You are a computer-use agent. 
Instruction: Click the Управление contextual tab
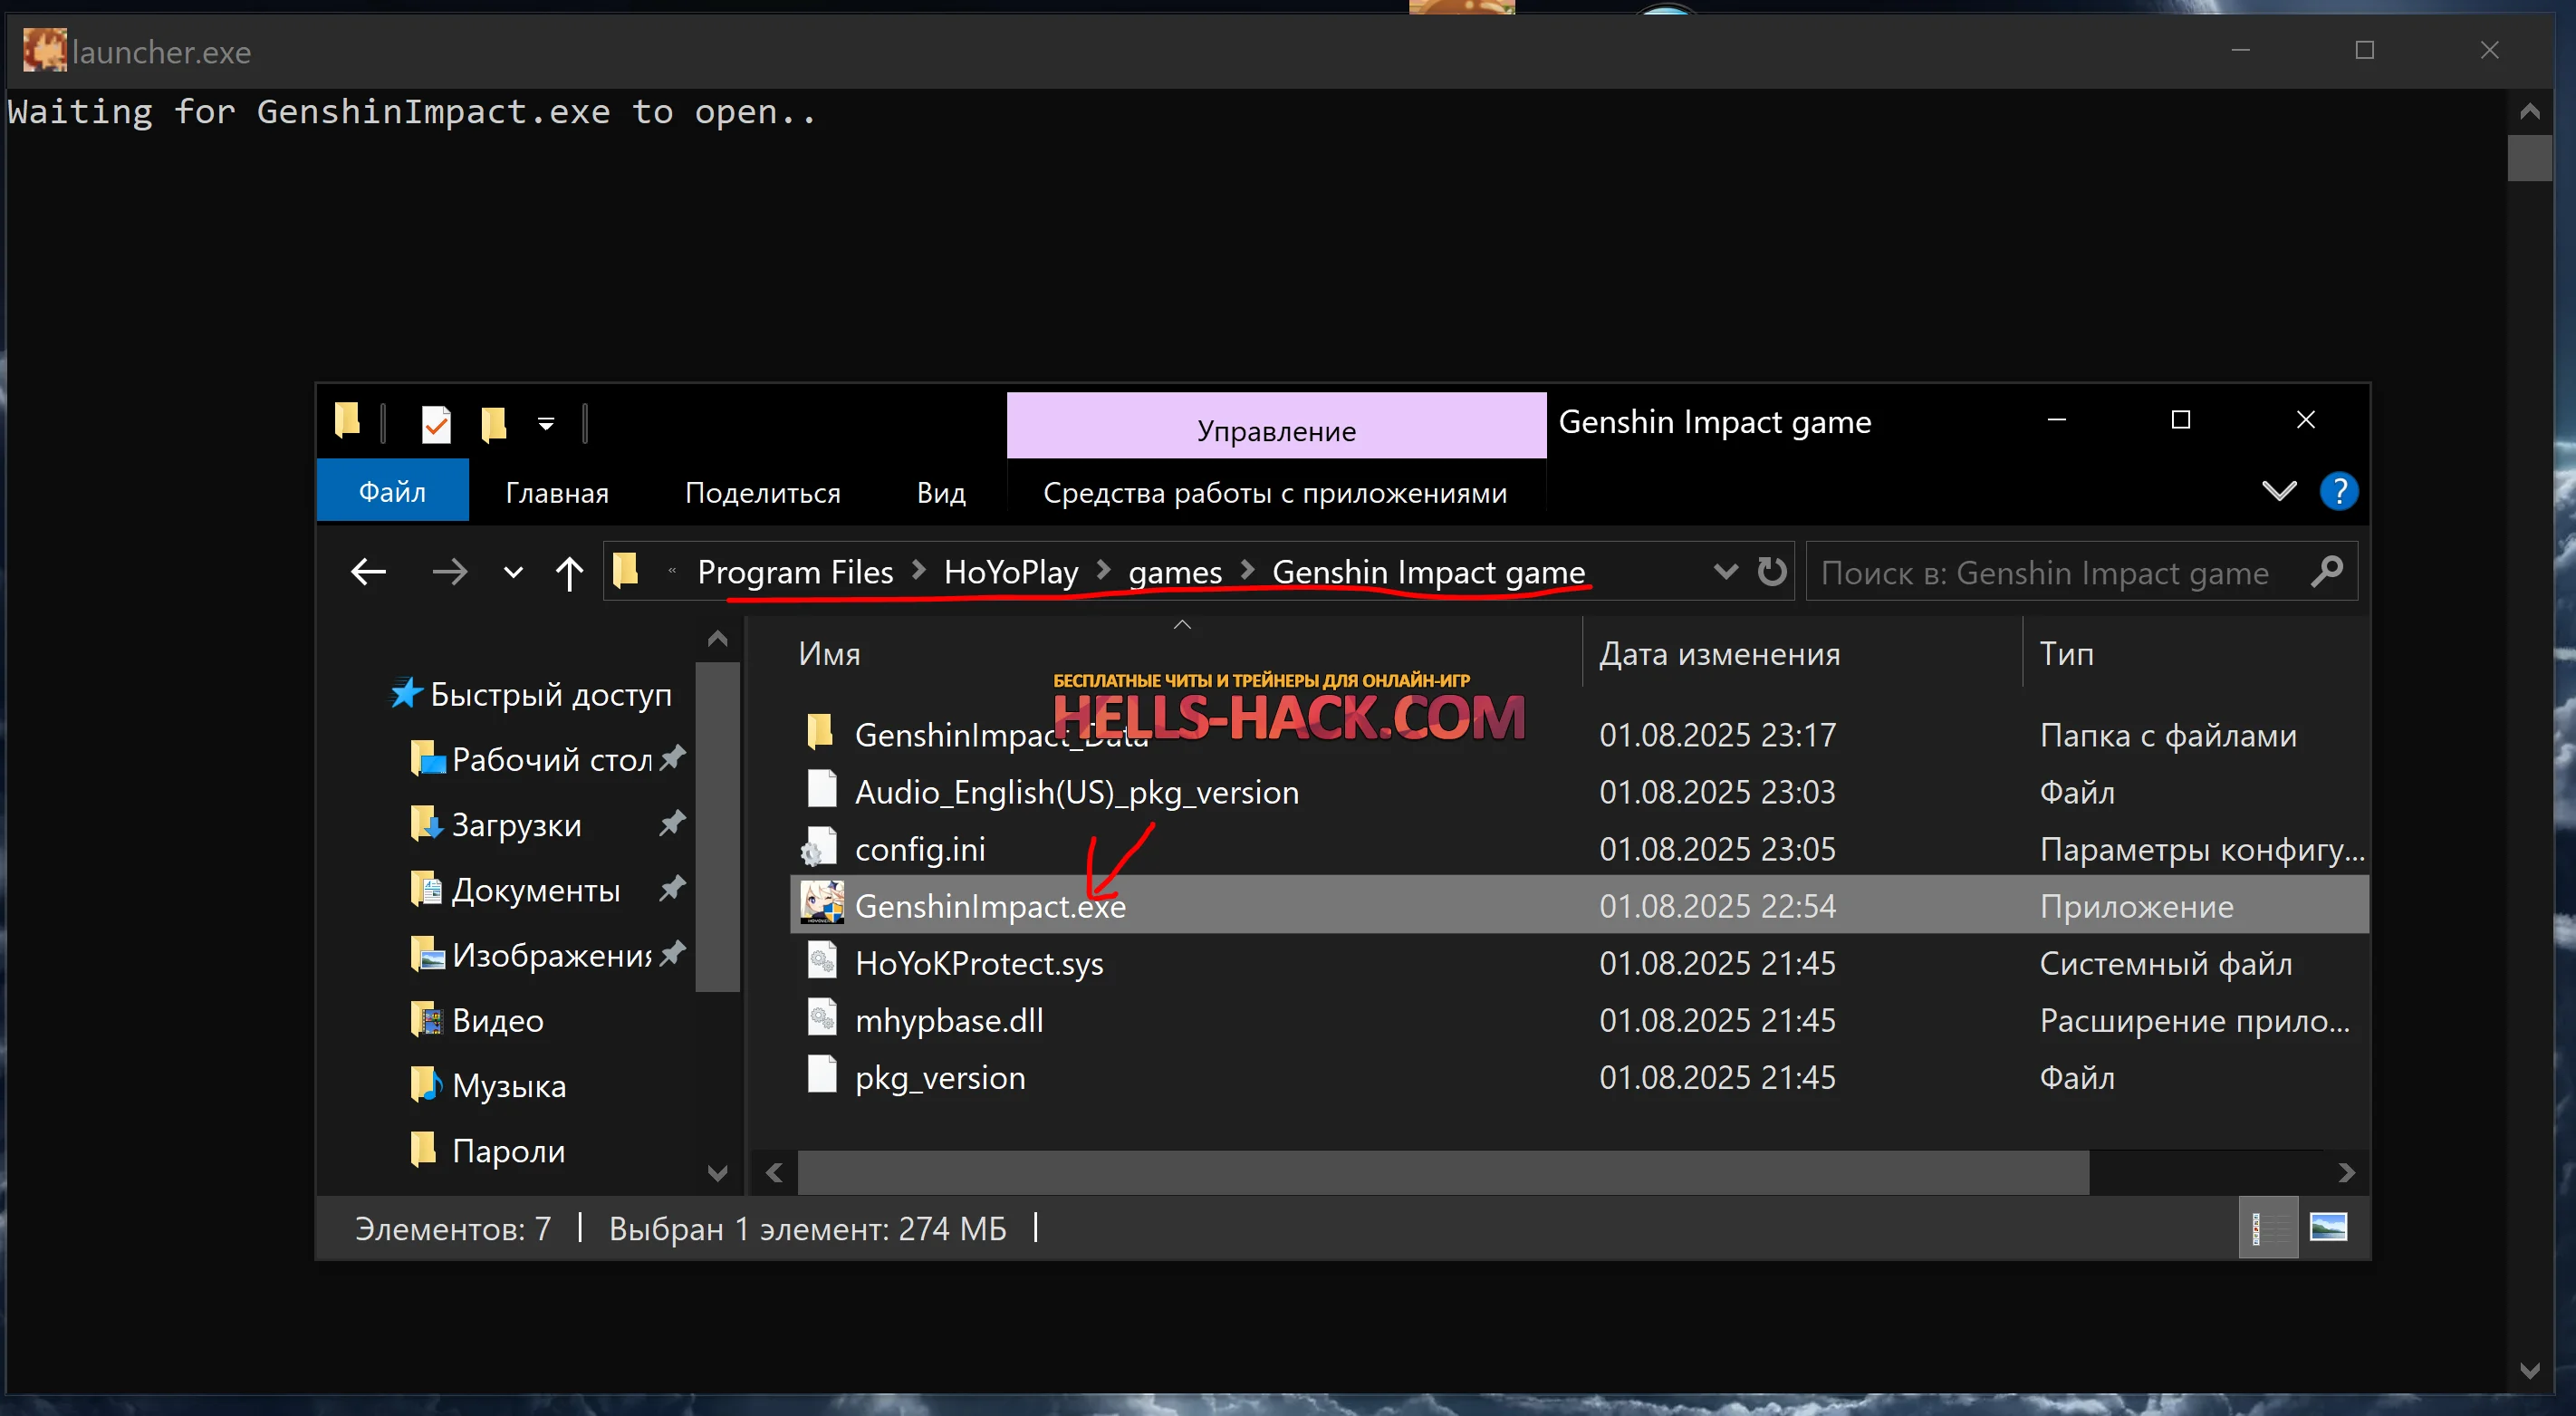tap(1276, 426)
